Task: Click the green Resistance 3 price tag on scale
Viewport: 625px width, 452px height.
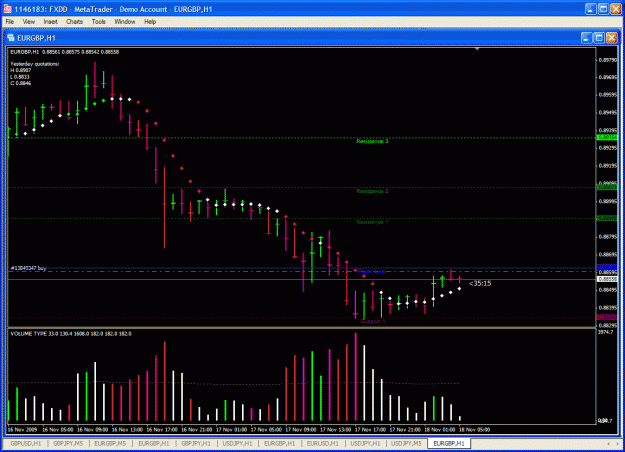Action: 607,138
